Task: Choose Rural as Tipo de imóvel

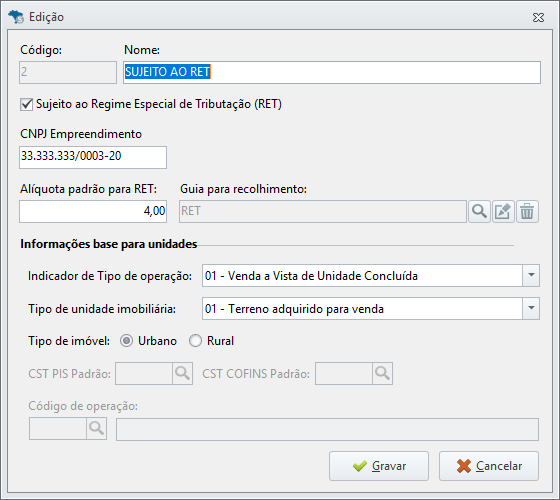Action: click(x=195, y=341)
